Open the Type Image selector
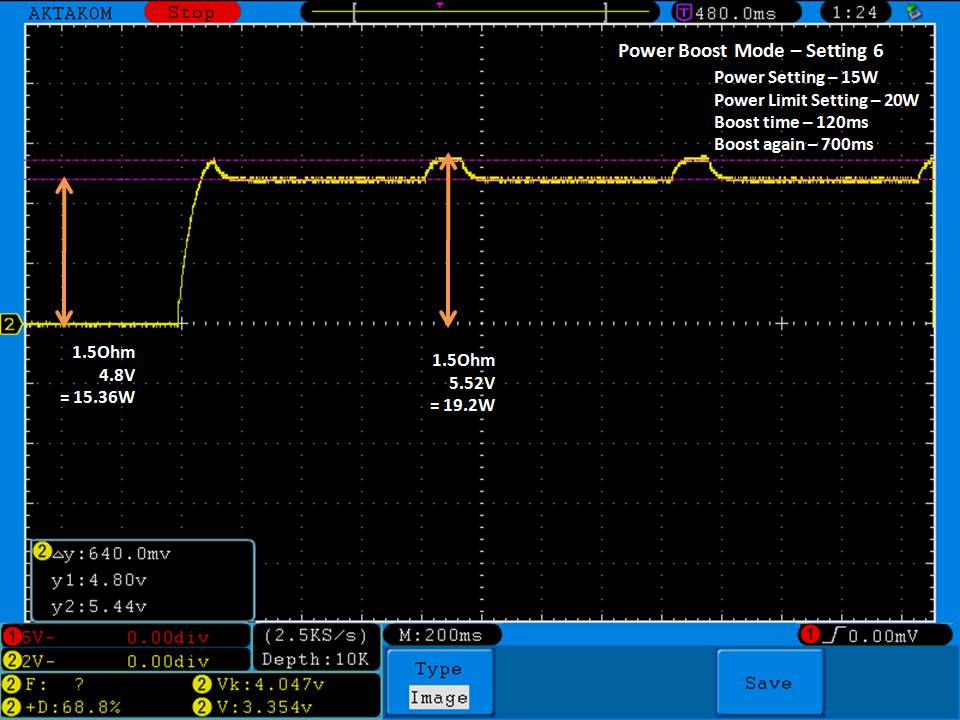The width and height of the screenshot is (960, 720). click(x=438, y=683)
